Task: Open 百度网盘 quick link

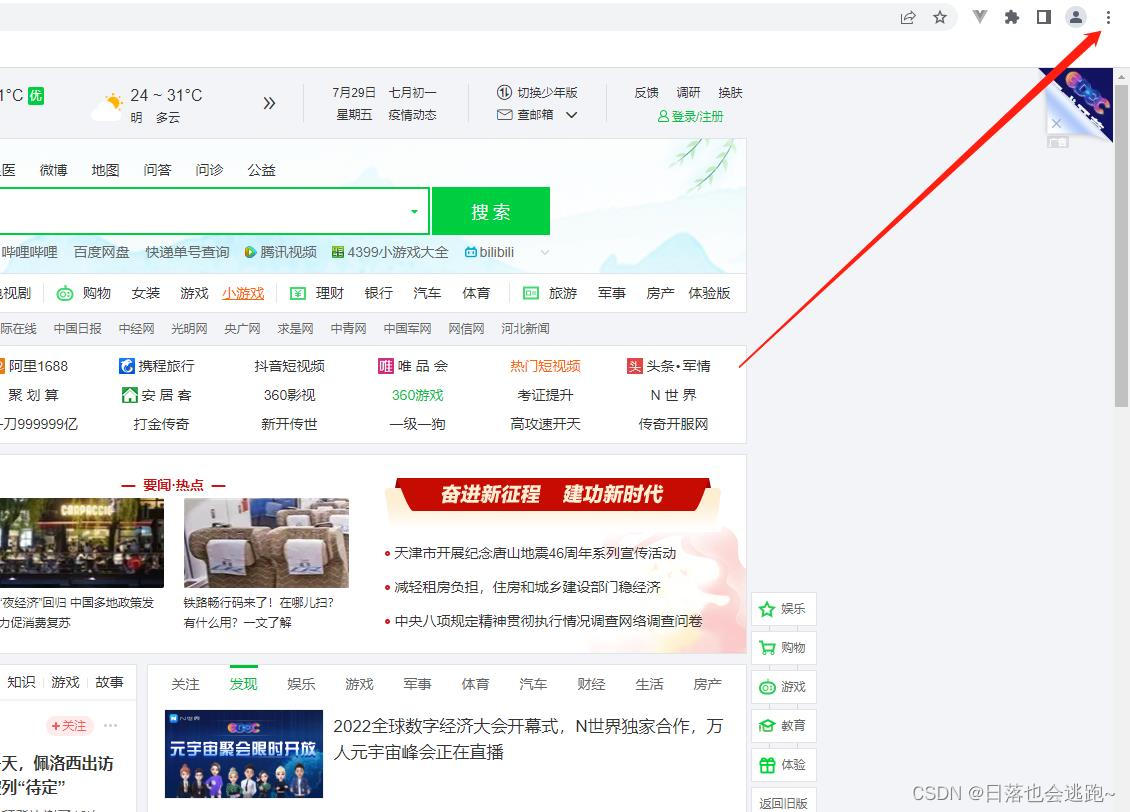Action: (102, 252)
